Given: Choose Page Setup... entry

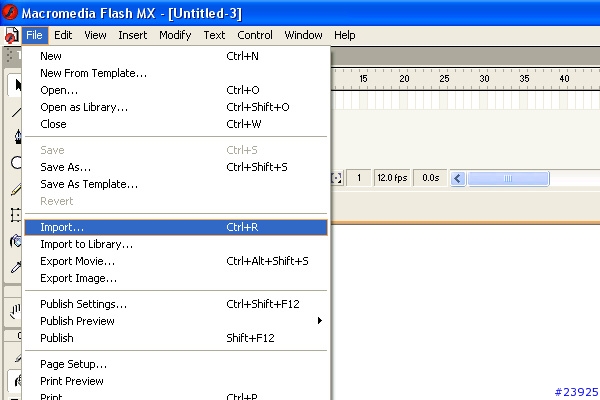Looking at the screenshot, I should [x=176, y=364].
